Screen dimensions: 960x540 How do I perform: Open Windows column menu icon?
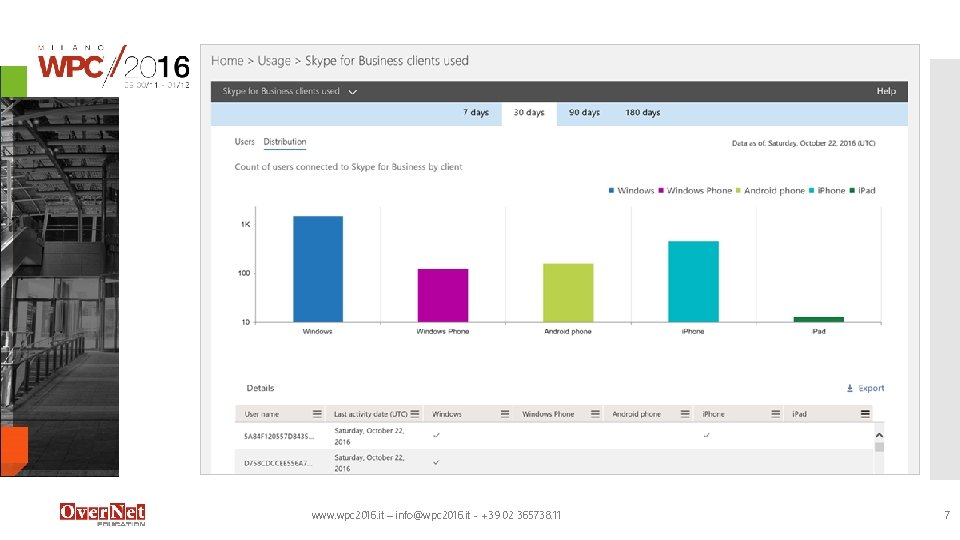click(504, 414)
